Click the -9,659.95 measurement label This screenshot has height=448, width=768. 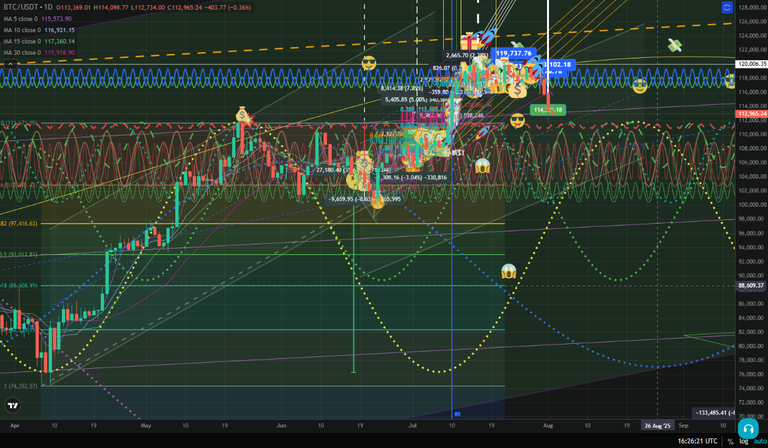pos(364,199)
